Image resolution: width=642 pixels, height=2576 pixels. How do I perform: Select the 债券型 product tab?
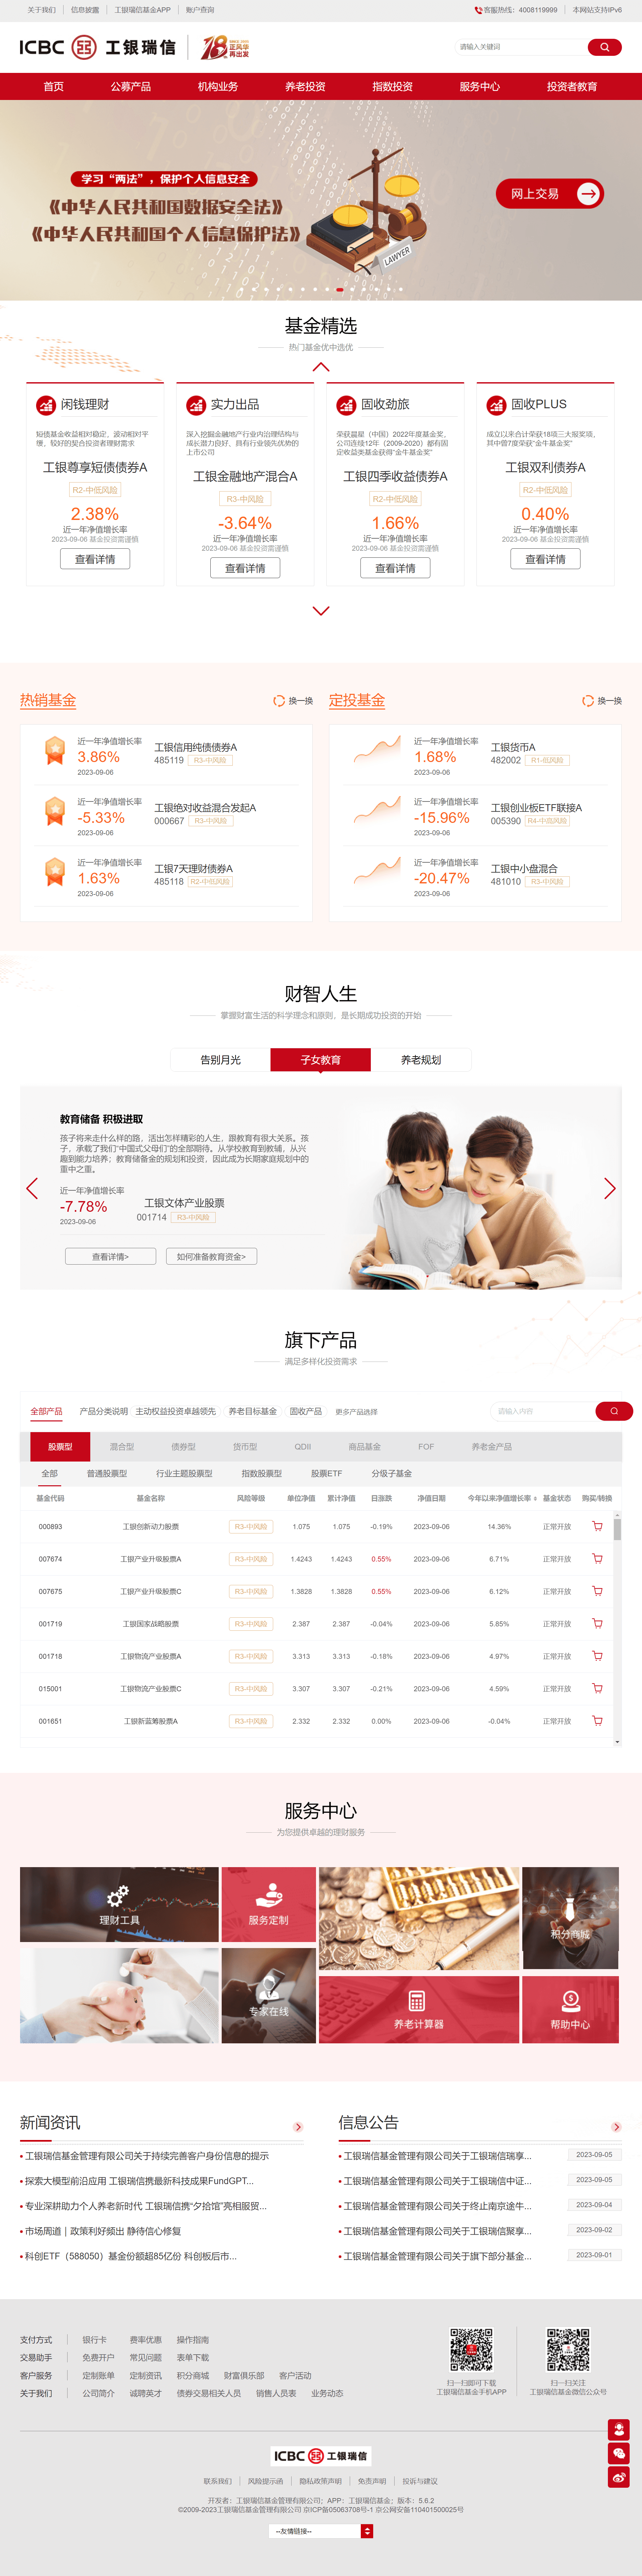183,1447
